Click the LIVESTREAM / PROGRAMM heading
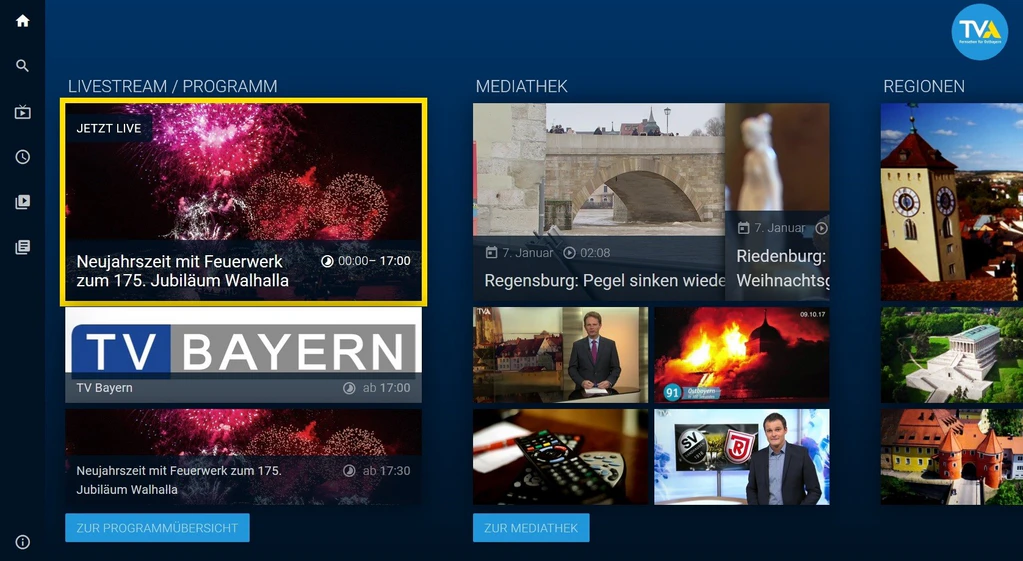This screenshot has width=1023, height=561. [173, 86]
